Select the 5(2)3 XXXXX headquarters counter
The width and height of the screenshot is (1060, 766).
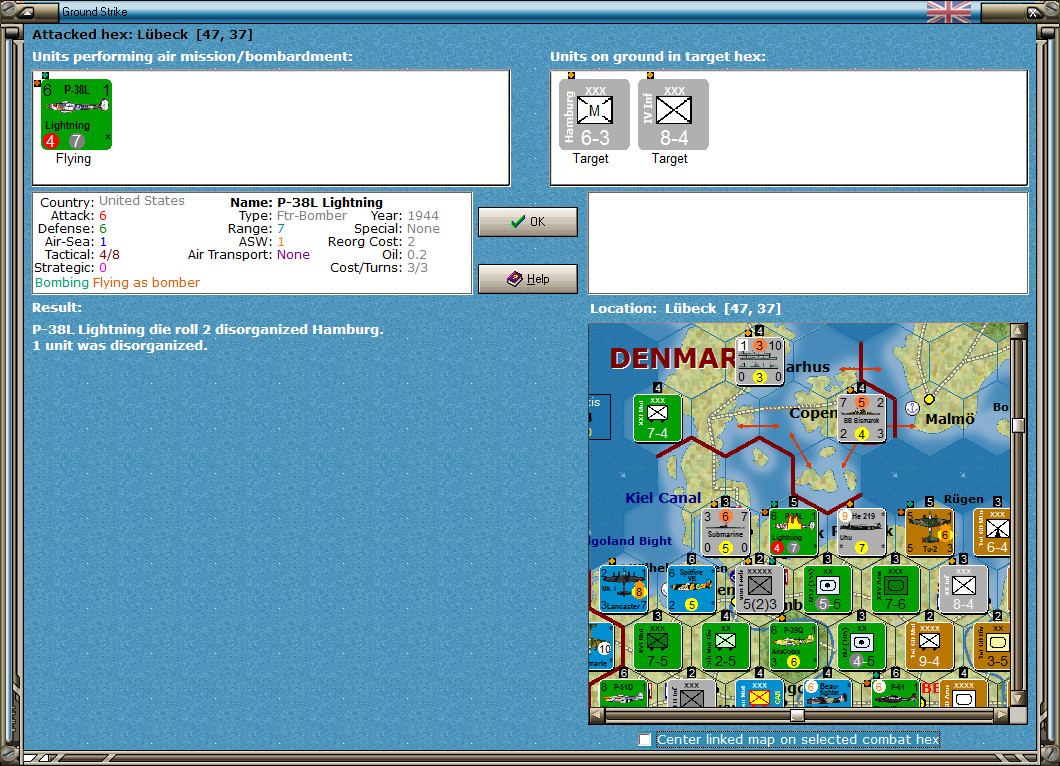[x=760, y=589]
